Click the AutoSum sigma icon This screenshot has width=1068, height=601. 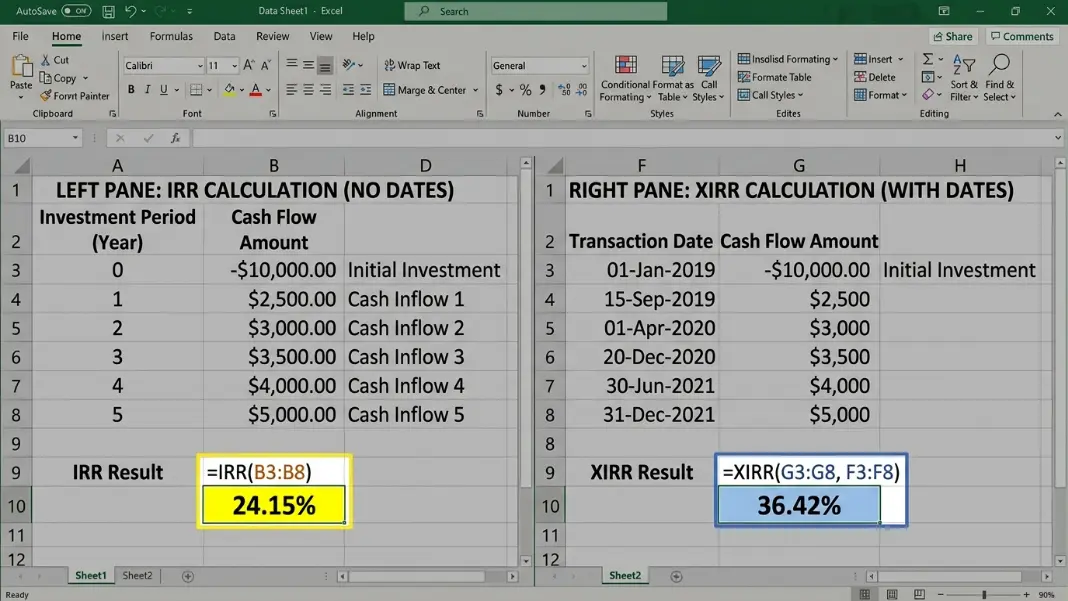tap(928, 59)
